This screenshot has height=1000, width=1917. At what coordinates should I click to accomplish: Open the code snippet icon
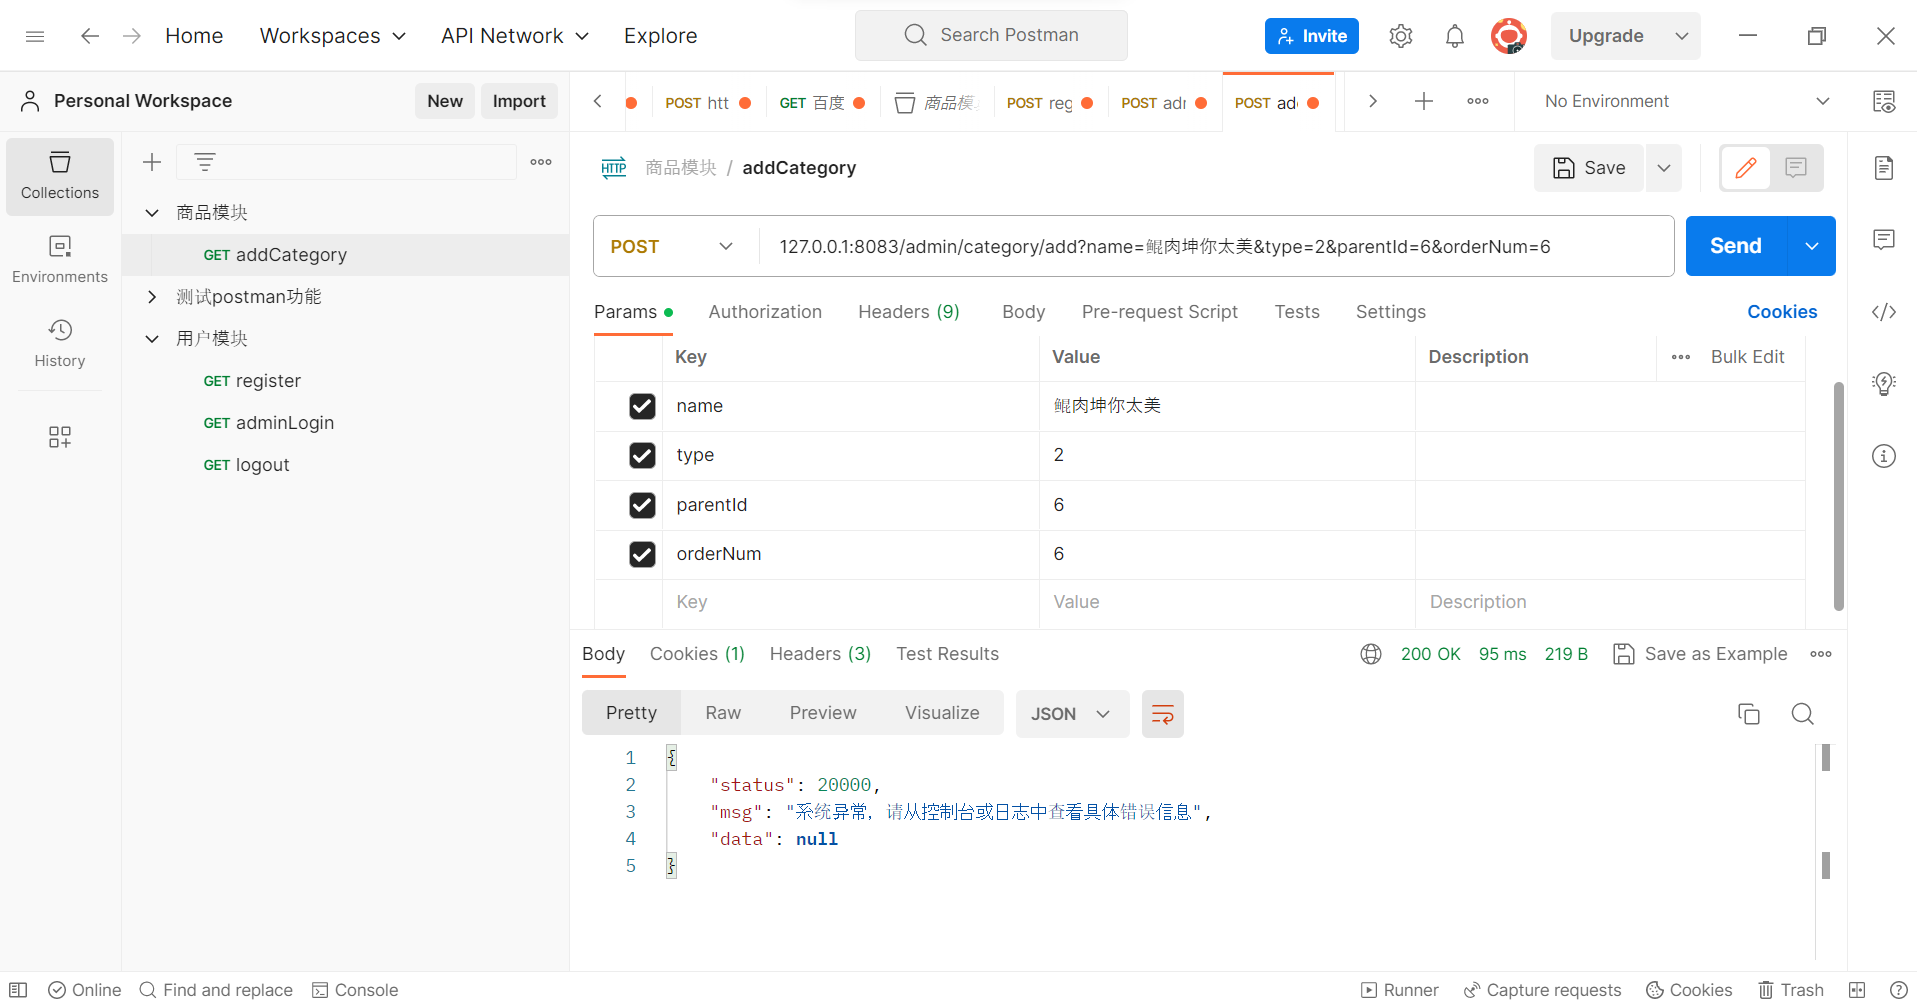[x=1884, y=312]
